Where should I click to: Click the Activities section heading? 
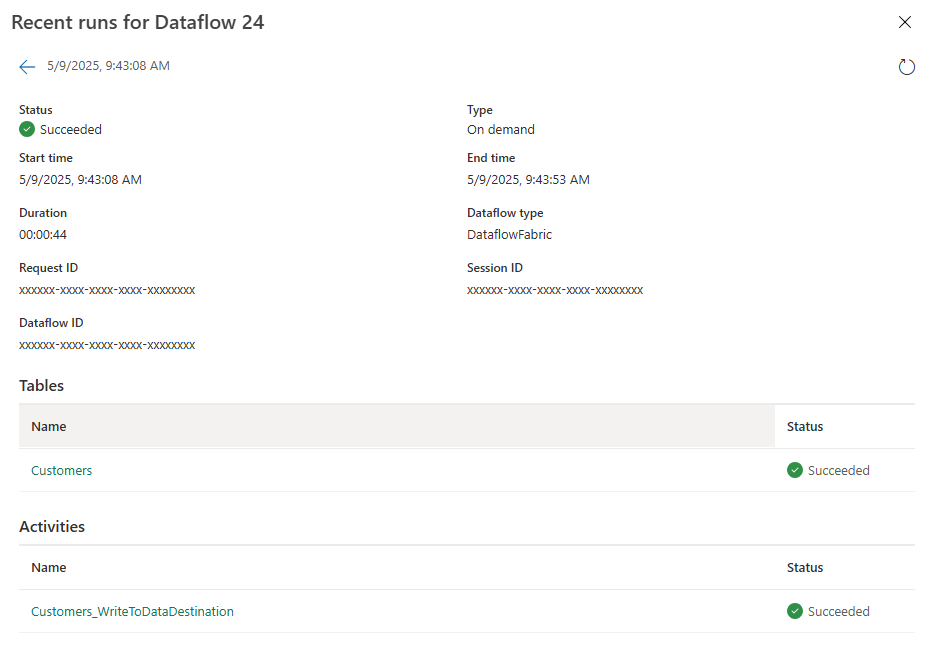(51, 526)
